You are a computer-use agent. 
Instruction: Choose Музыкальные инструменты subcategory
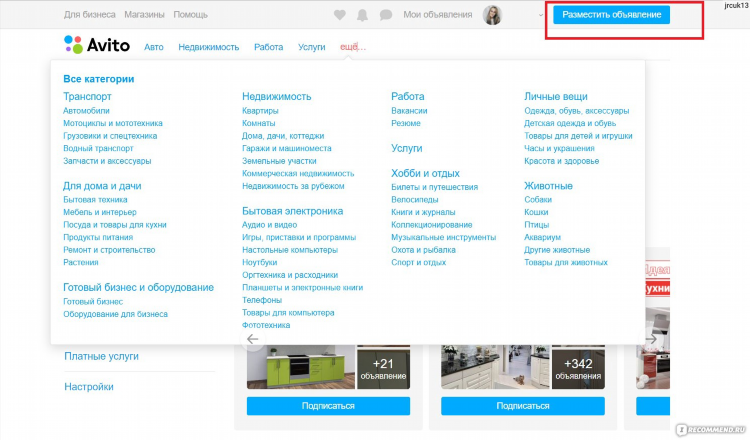click(x=443, y=237)
